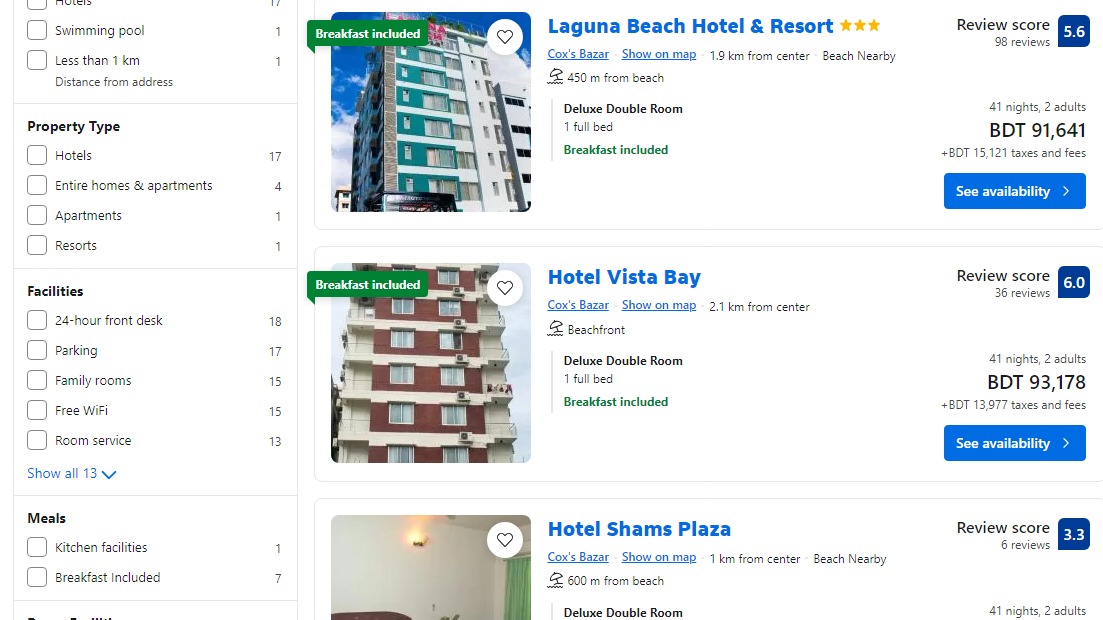
Task: Save Laguna Beach Hotel with heart icon
Action: (x=505, y=37)
